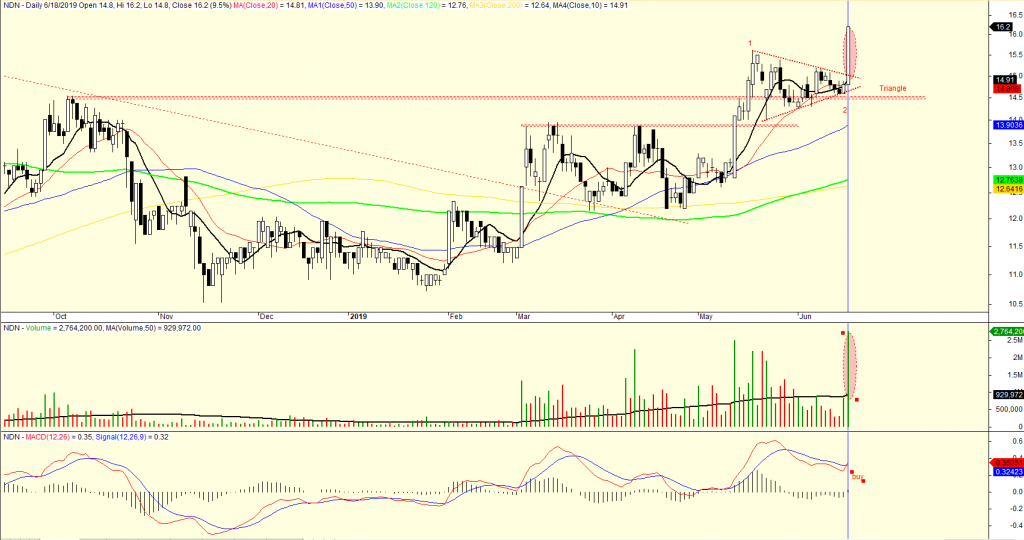The width and height of the screenshot is (1024, 540).
Task: Click the vertical blue date cursor line
Action: (848, 250)
